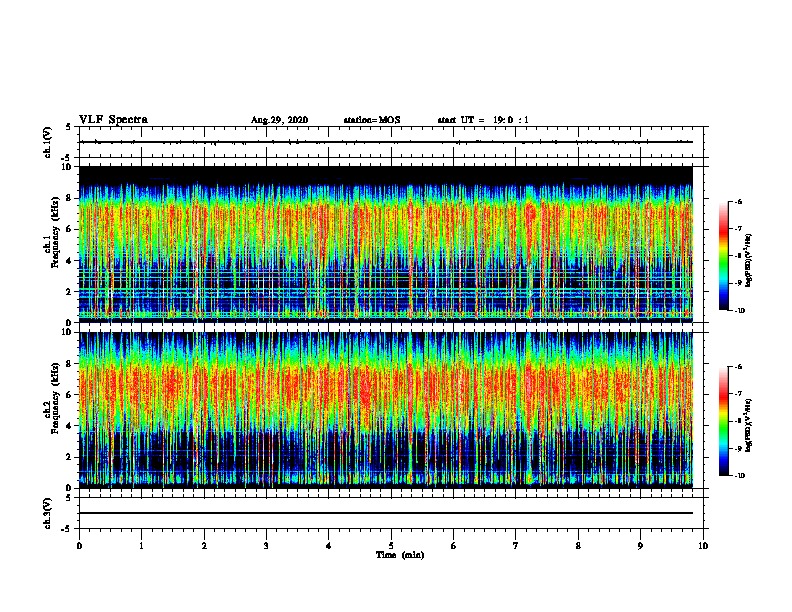Image resolution: width=792 pixels, height=612 pixels.
Task: Select the "start UT = 19: 0 : 1" text
Action: pos(483,120)
